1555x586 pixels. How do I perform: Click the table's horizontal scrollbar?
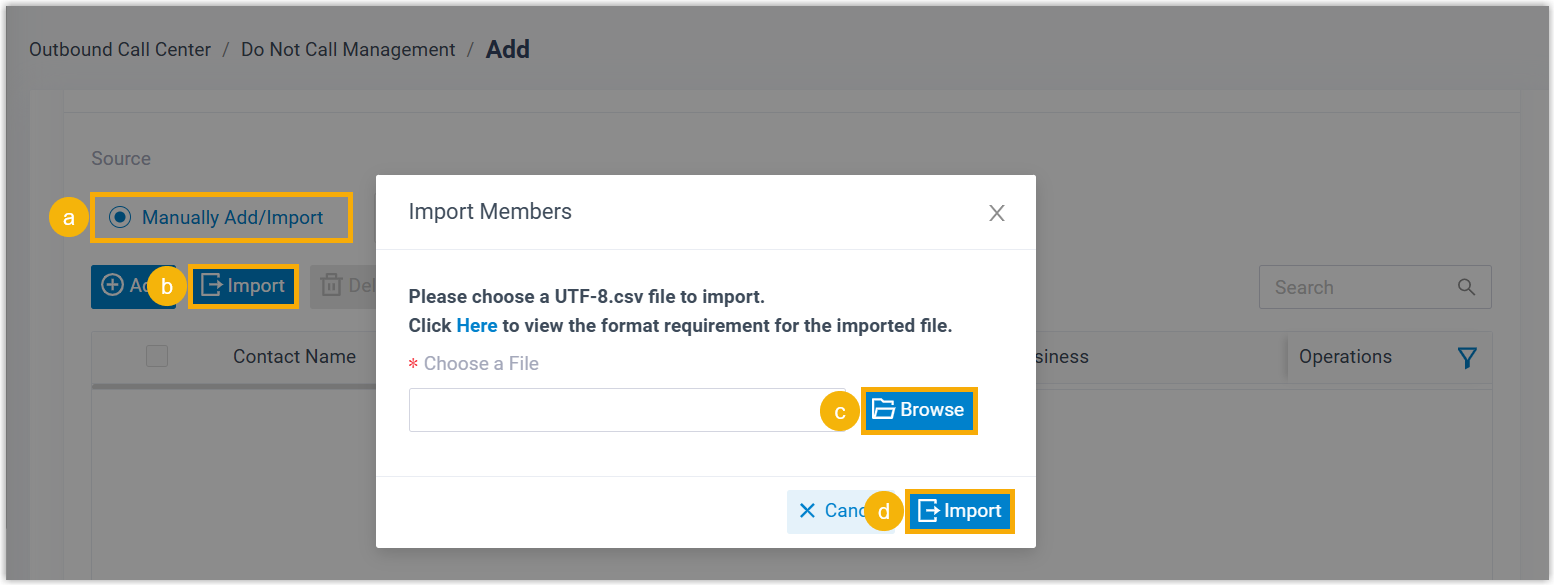tap(230, 385)
